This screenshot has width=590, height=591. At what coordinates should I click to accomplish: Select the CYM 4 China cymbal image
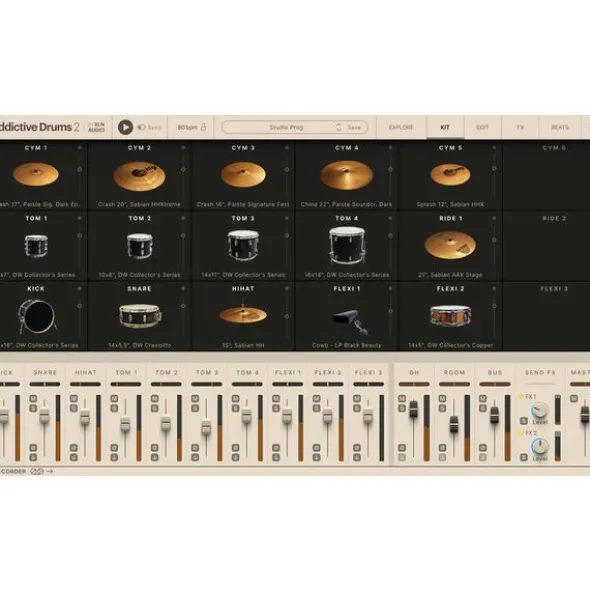click(347, 175)
